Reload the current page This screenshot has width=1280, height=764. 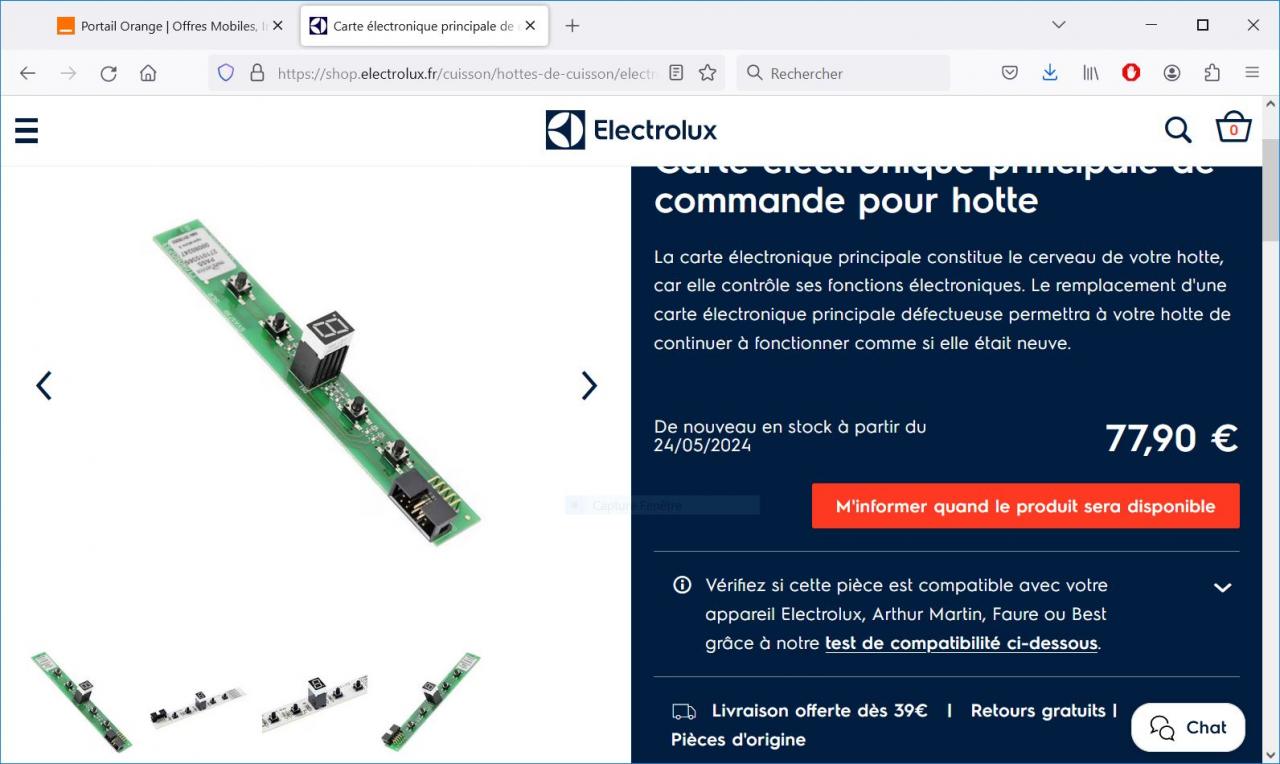(108, 73)
